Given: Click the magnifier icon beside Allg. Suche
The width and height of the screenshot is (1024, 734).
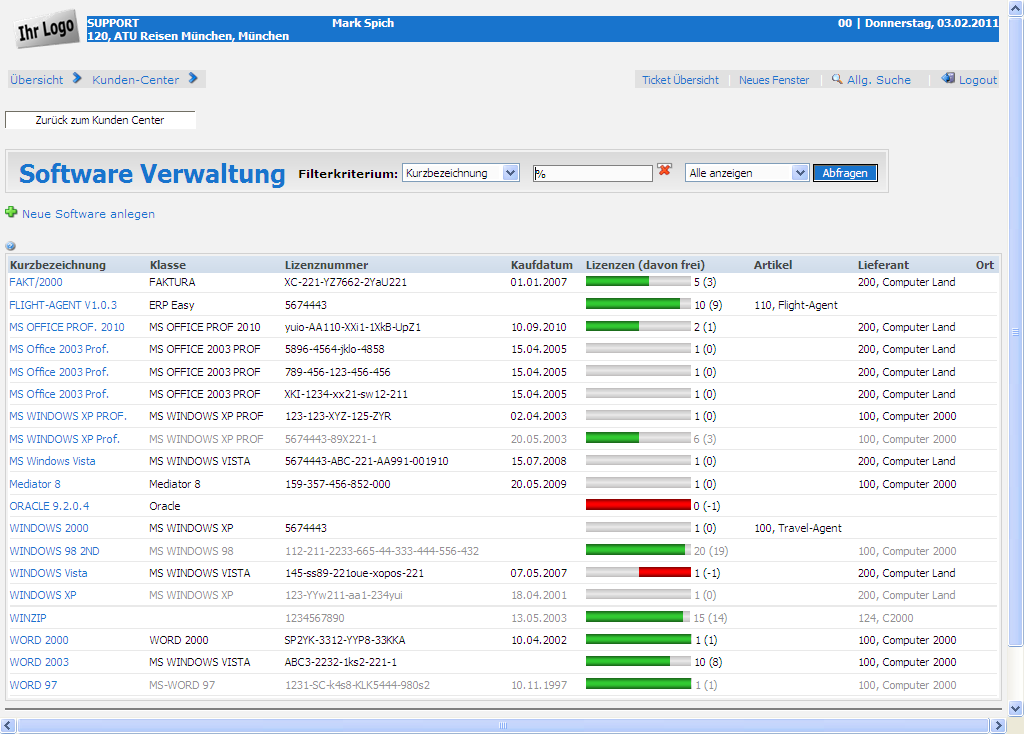Looking at the screenshot, I should click(837, 79).
